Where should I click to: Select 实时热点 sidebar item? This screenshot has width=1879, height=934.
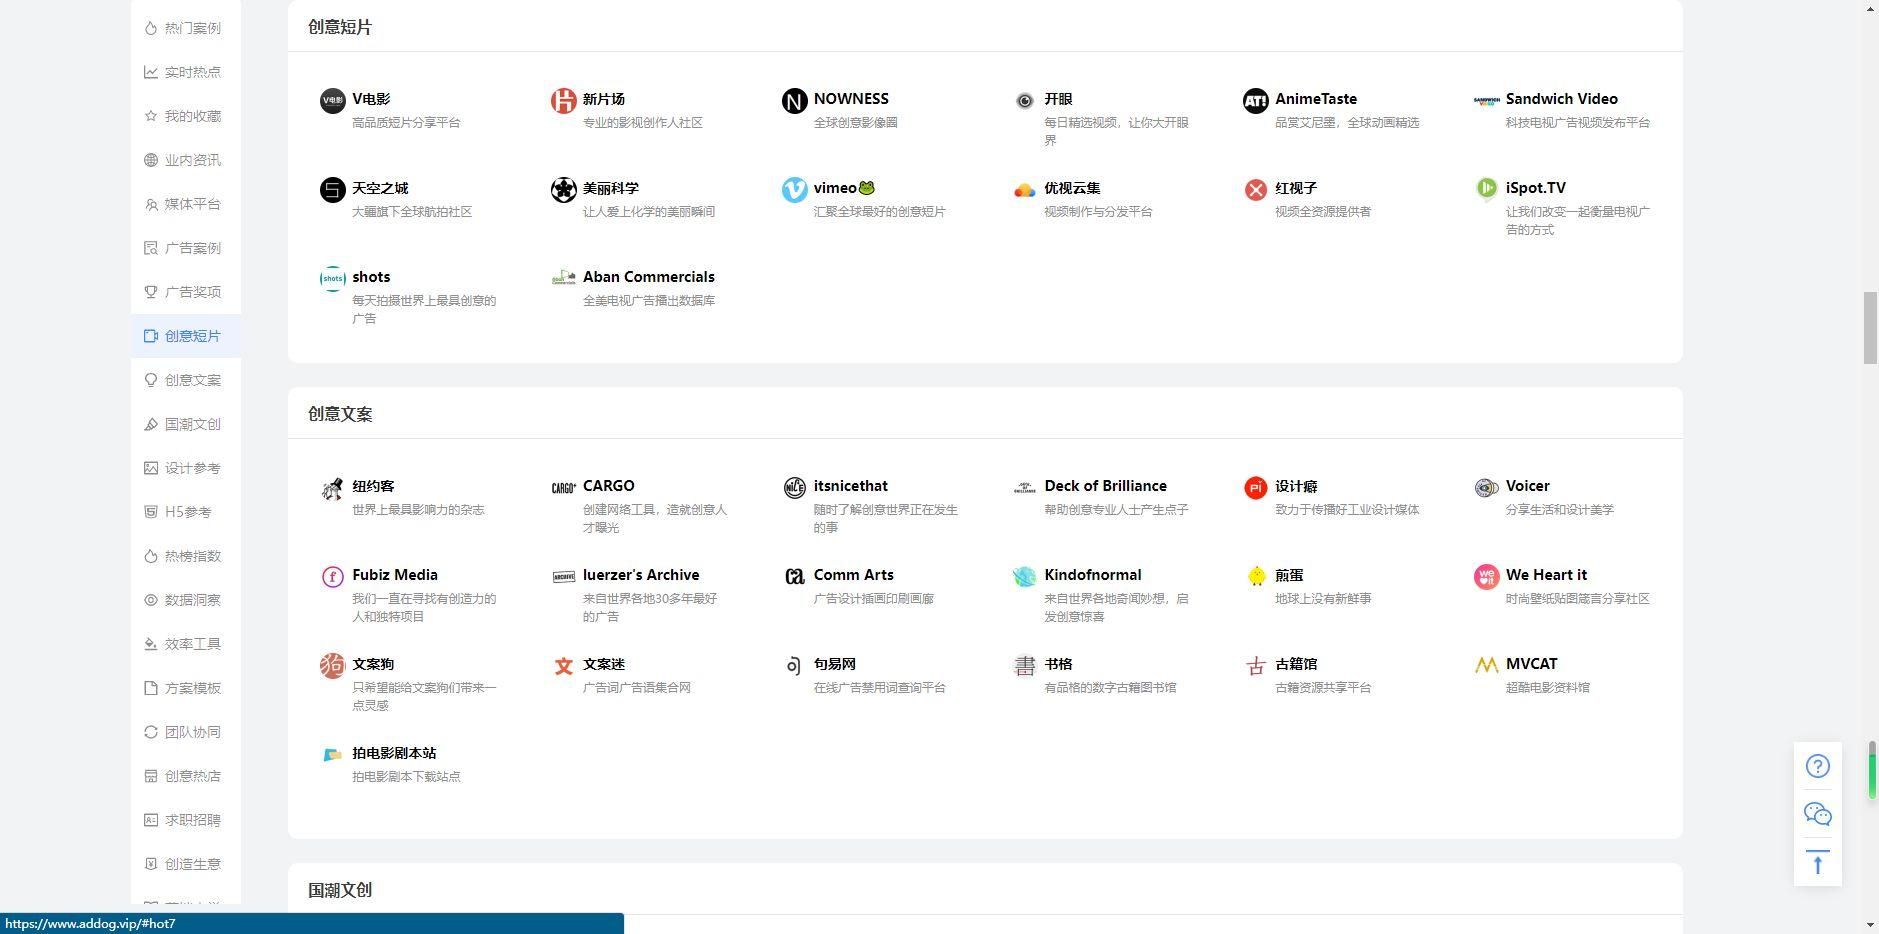185,72
